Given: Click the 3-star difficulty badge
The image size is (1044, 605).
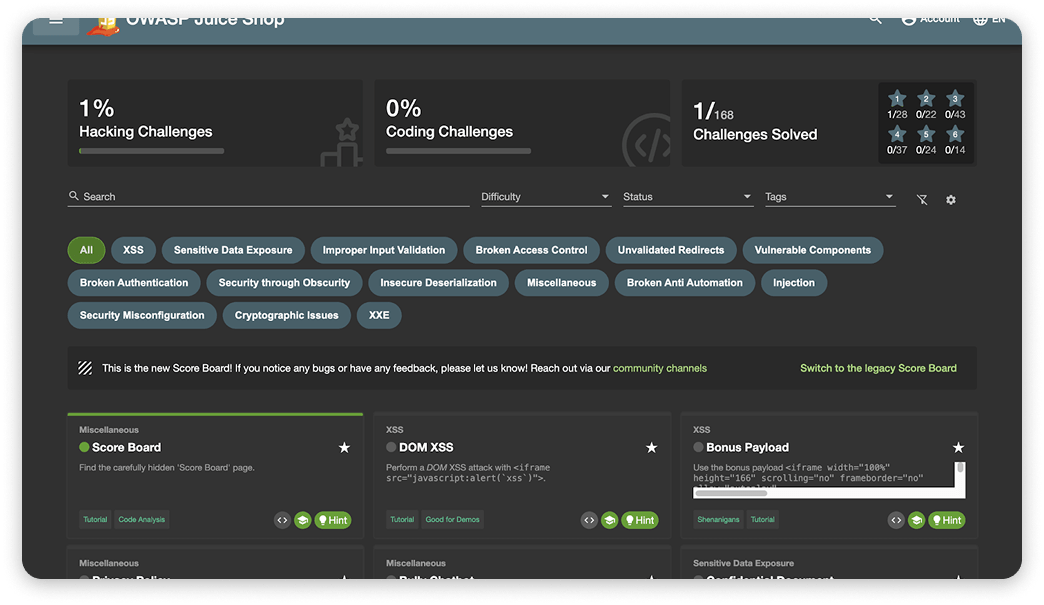Looking at the screenshot, I should click(x=955, y=98).
